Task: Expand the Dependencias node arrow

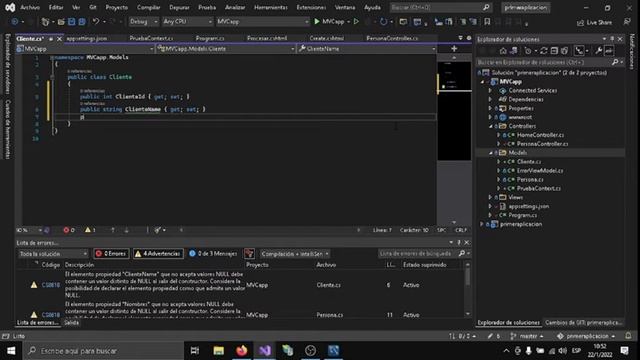Action: (x=491, y=99)
